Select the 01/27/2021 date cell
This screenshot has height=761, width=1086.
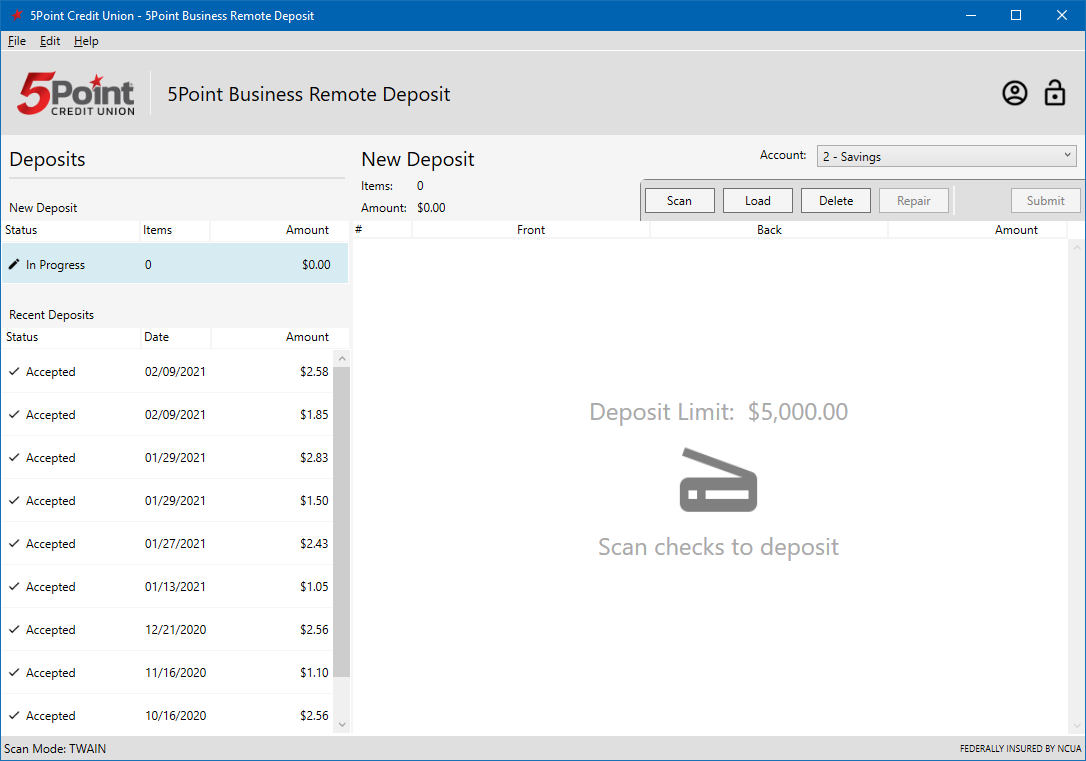(x=175, y=544)
